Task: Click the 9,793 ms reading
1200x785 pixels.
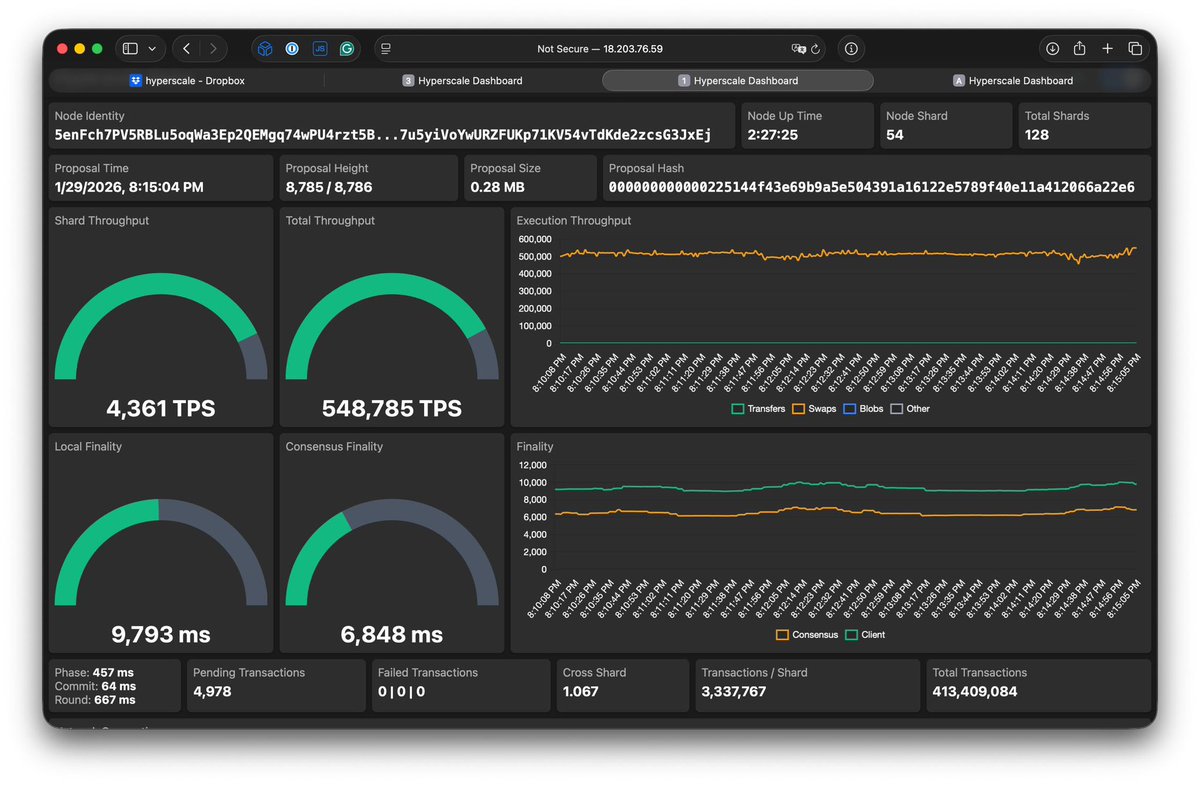Action: (161, 634)
